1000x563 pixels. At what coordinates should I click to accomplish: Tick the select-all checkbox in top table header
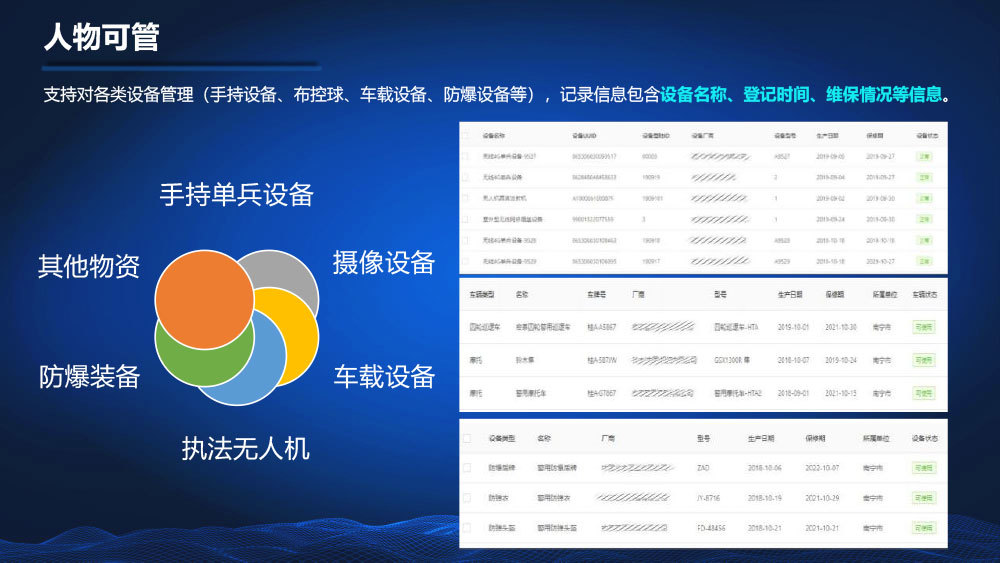[x=465, y=134]
